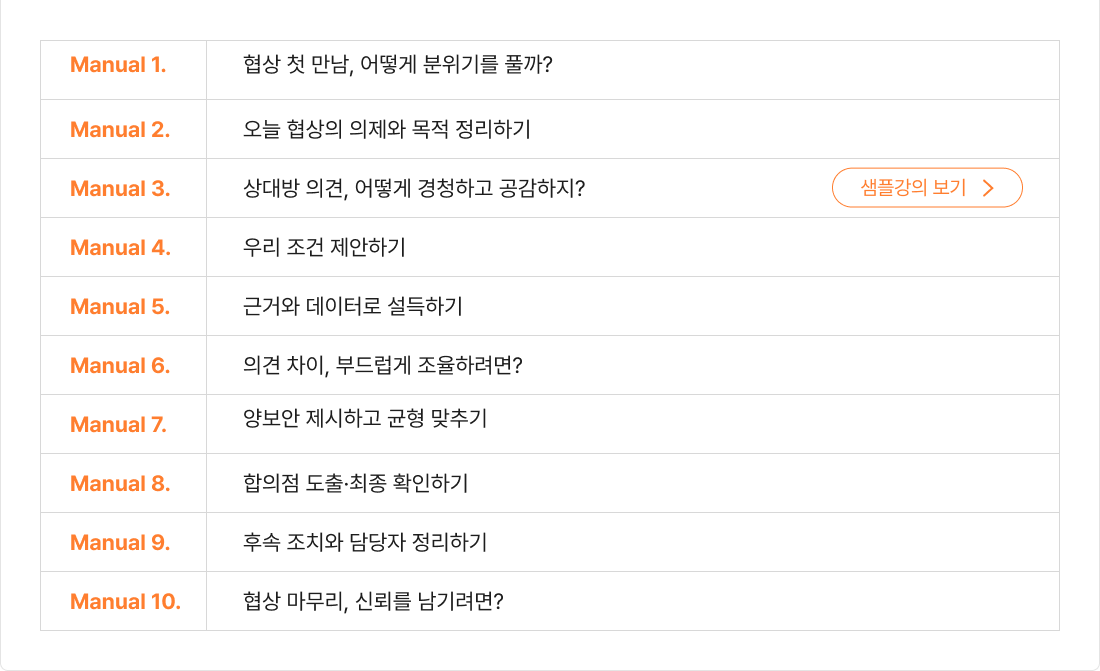Open lesson 후속 조치와 담당자 정리하기

pos(365,543)
